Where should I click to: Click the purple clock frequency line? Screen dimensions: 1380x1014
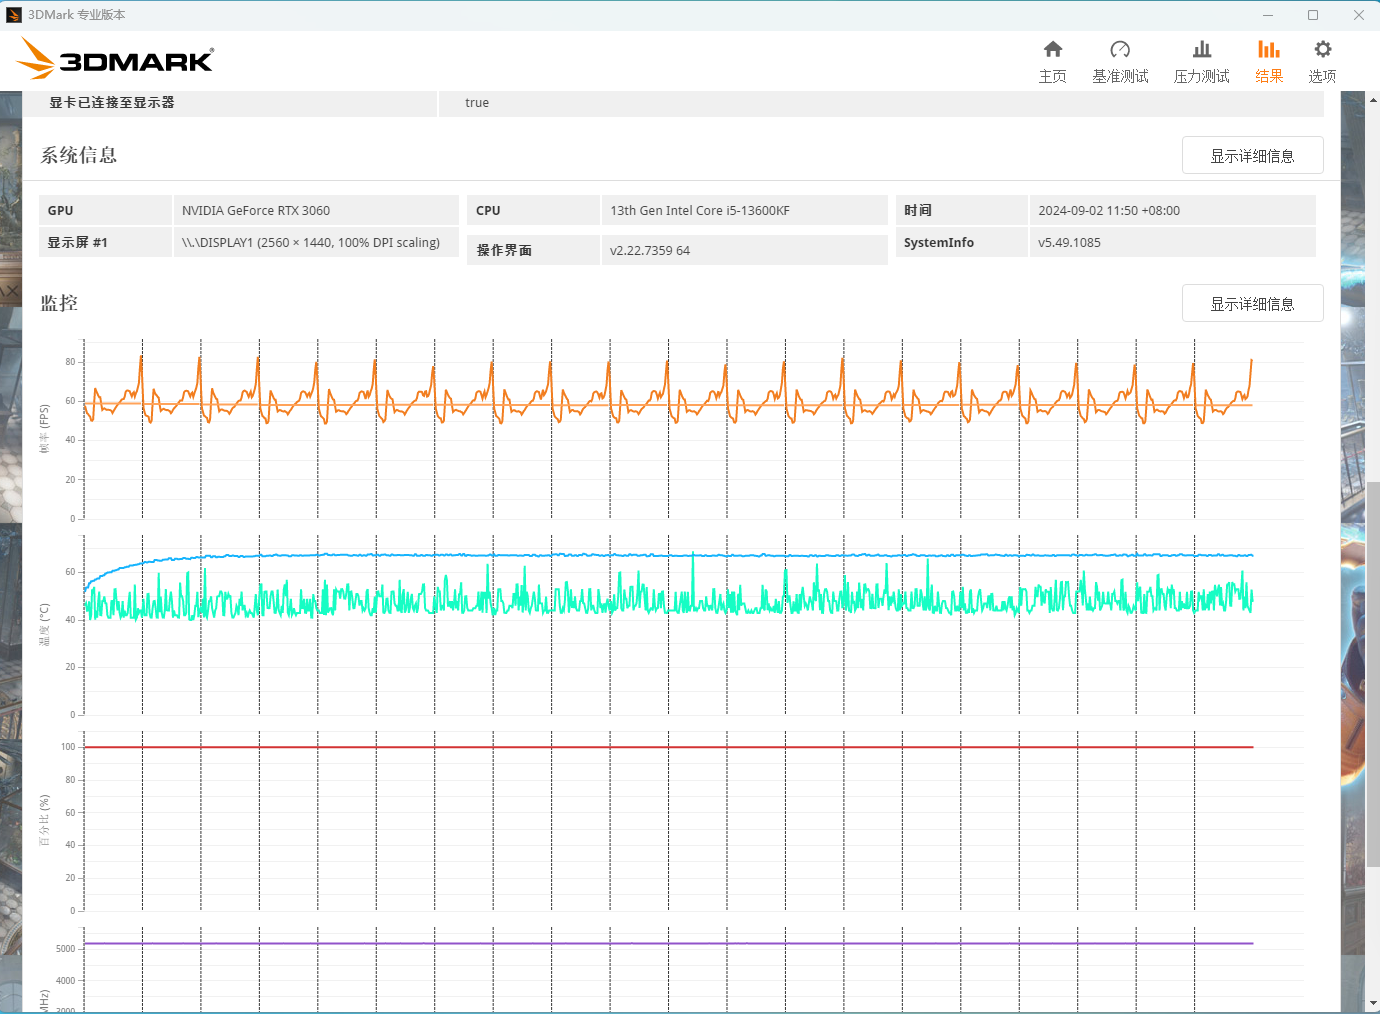(668, 943)
